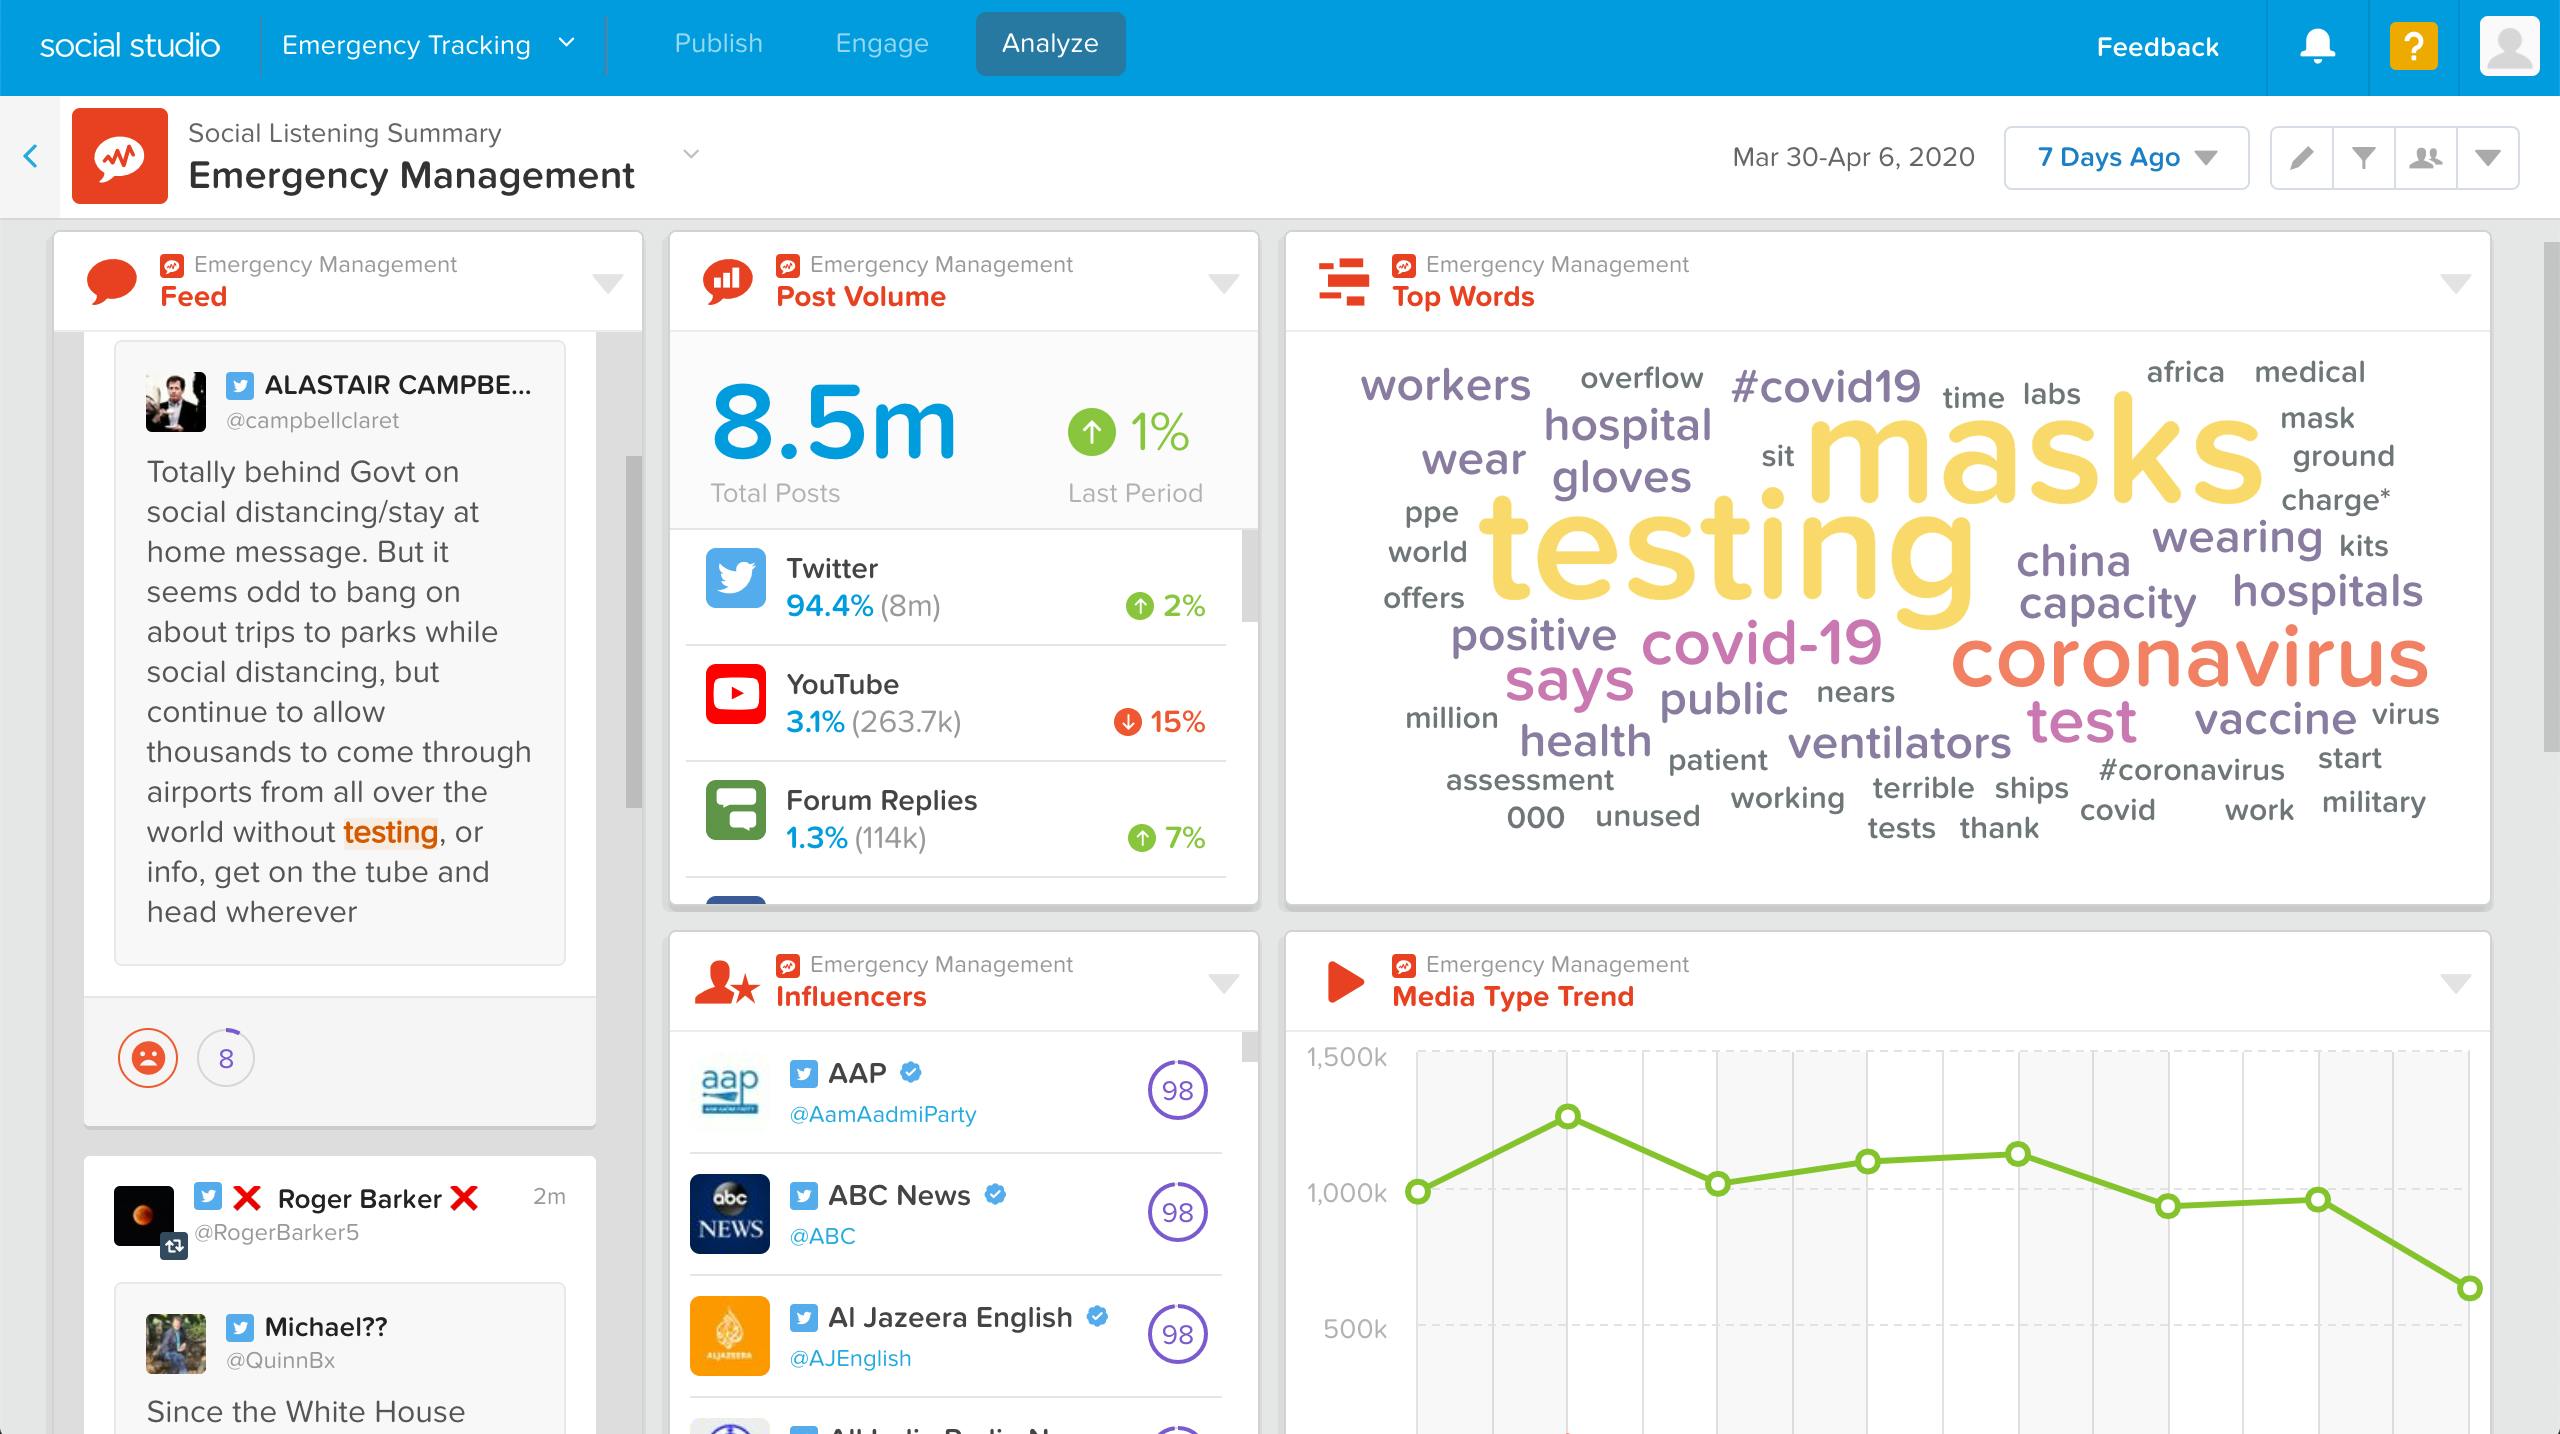Open the more options arrow beside share icon
The width and height of the screenshot is (2560, 1434).
(2488, 158)
